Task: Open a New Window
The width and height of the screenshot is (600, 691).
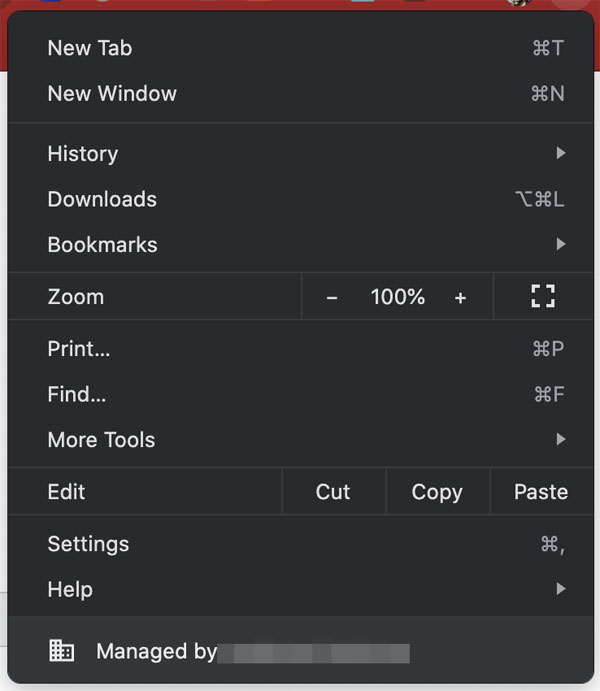Action: [112, 94]
